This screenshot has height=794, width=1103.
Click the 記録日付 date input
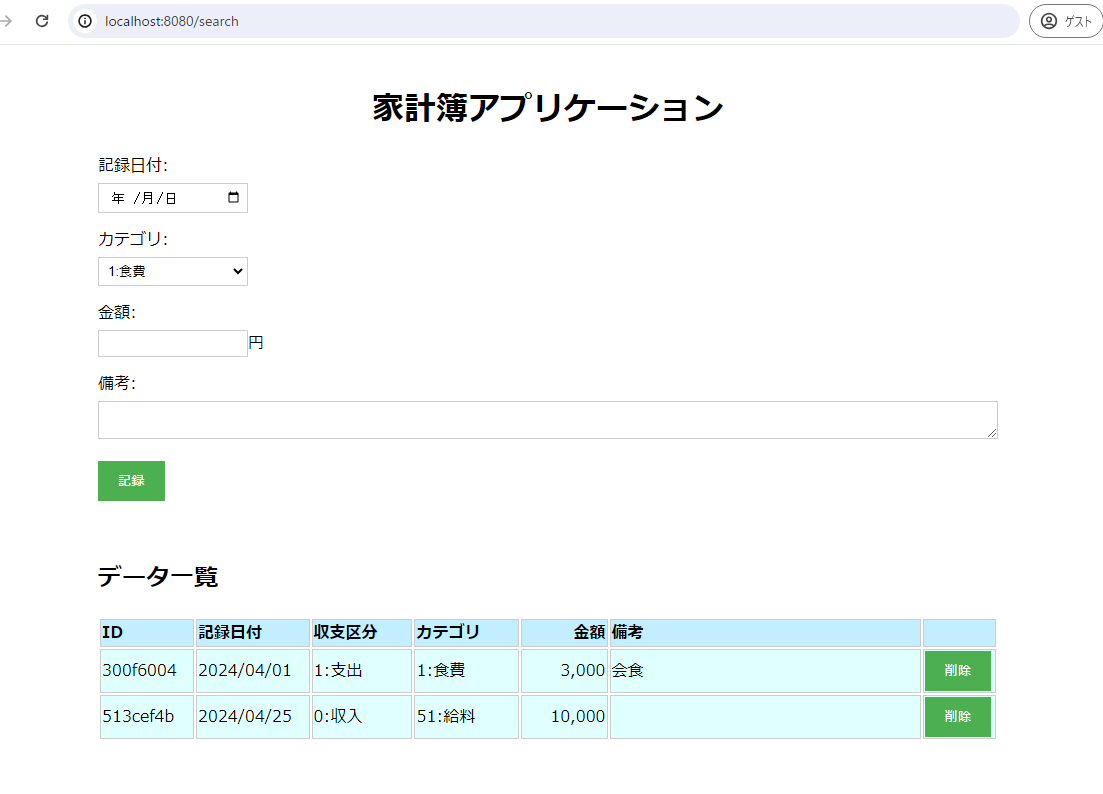pyautogui.click(x=160, y=197)
